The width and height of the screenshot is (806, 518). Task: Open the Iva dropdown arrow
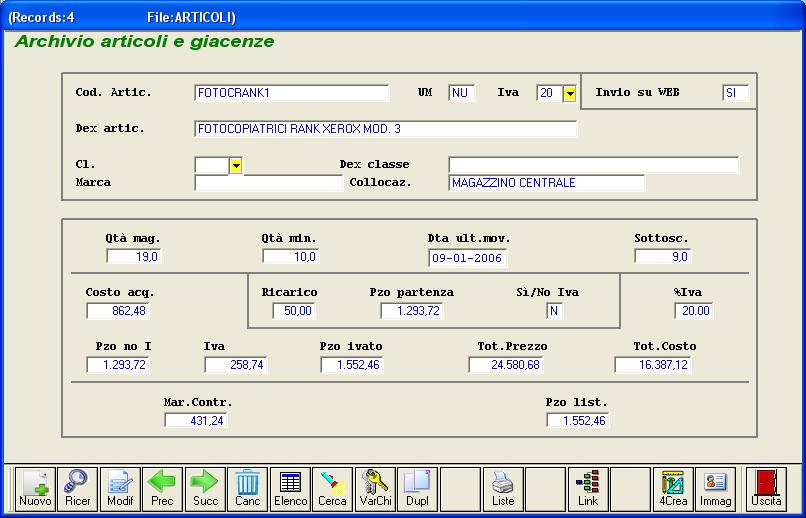[570, 94]
